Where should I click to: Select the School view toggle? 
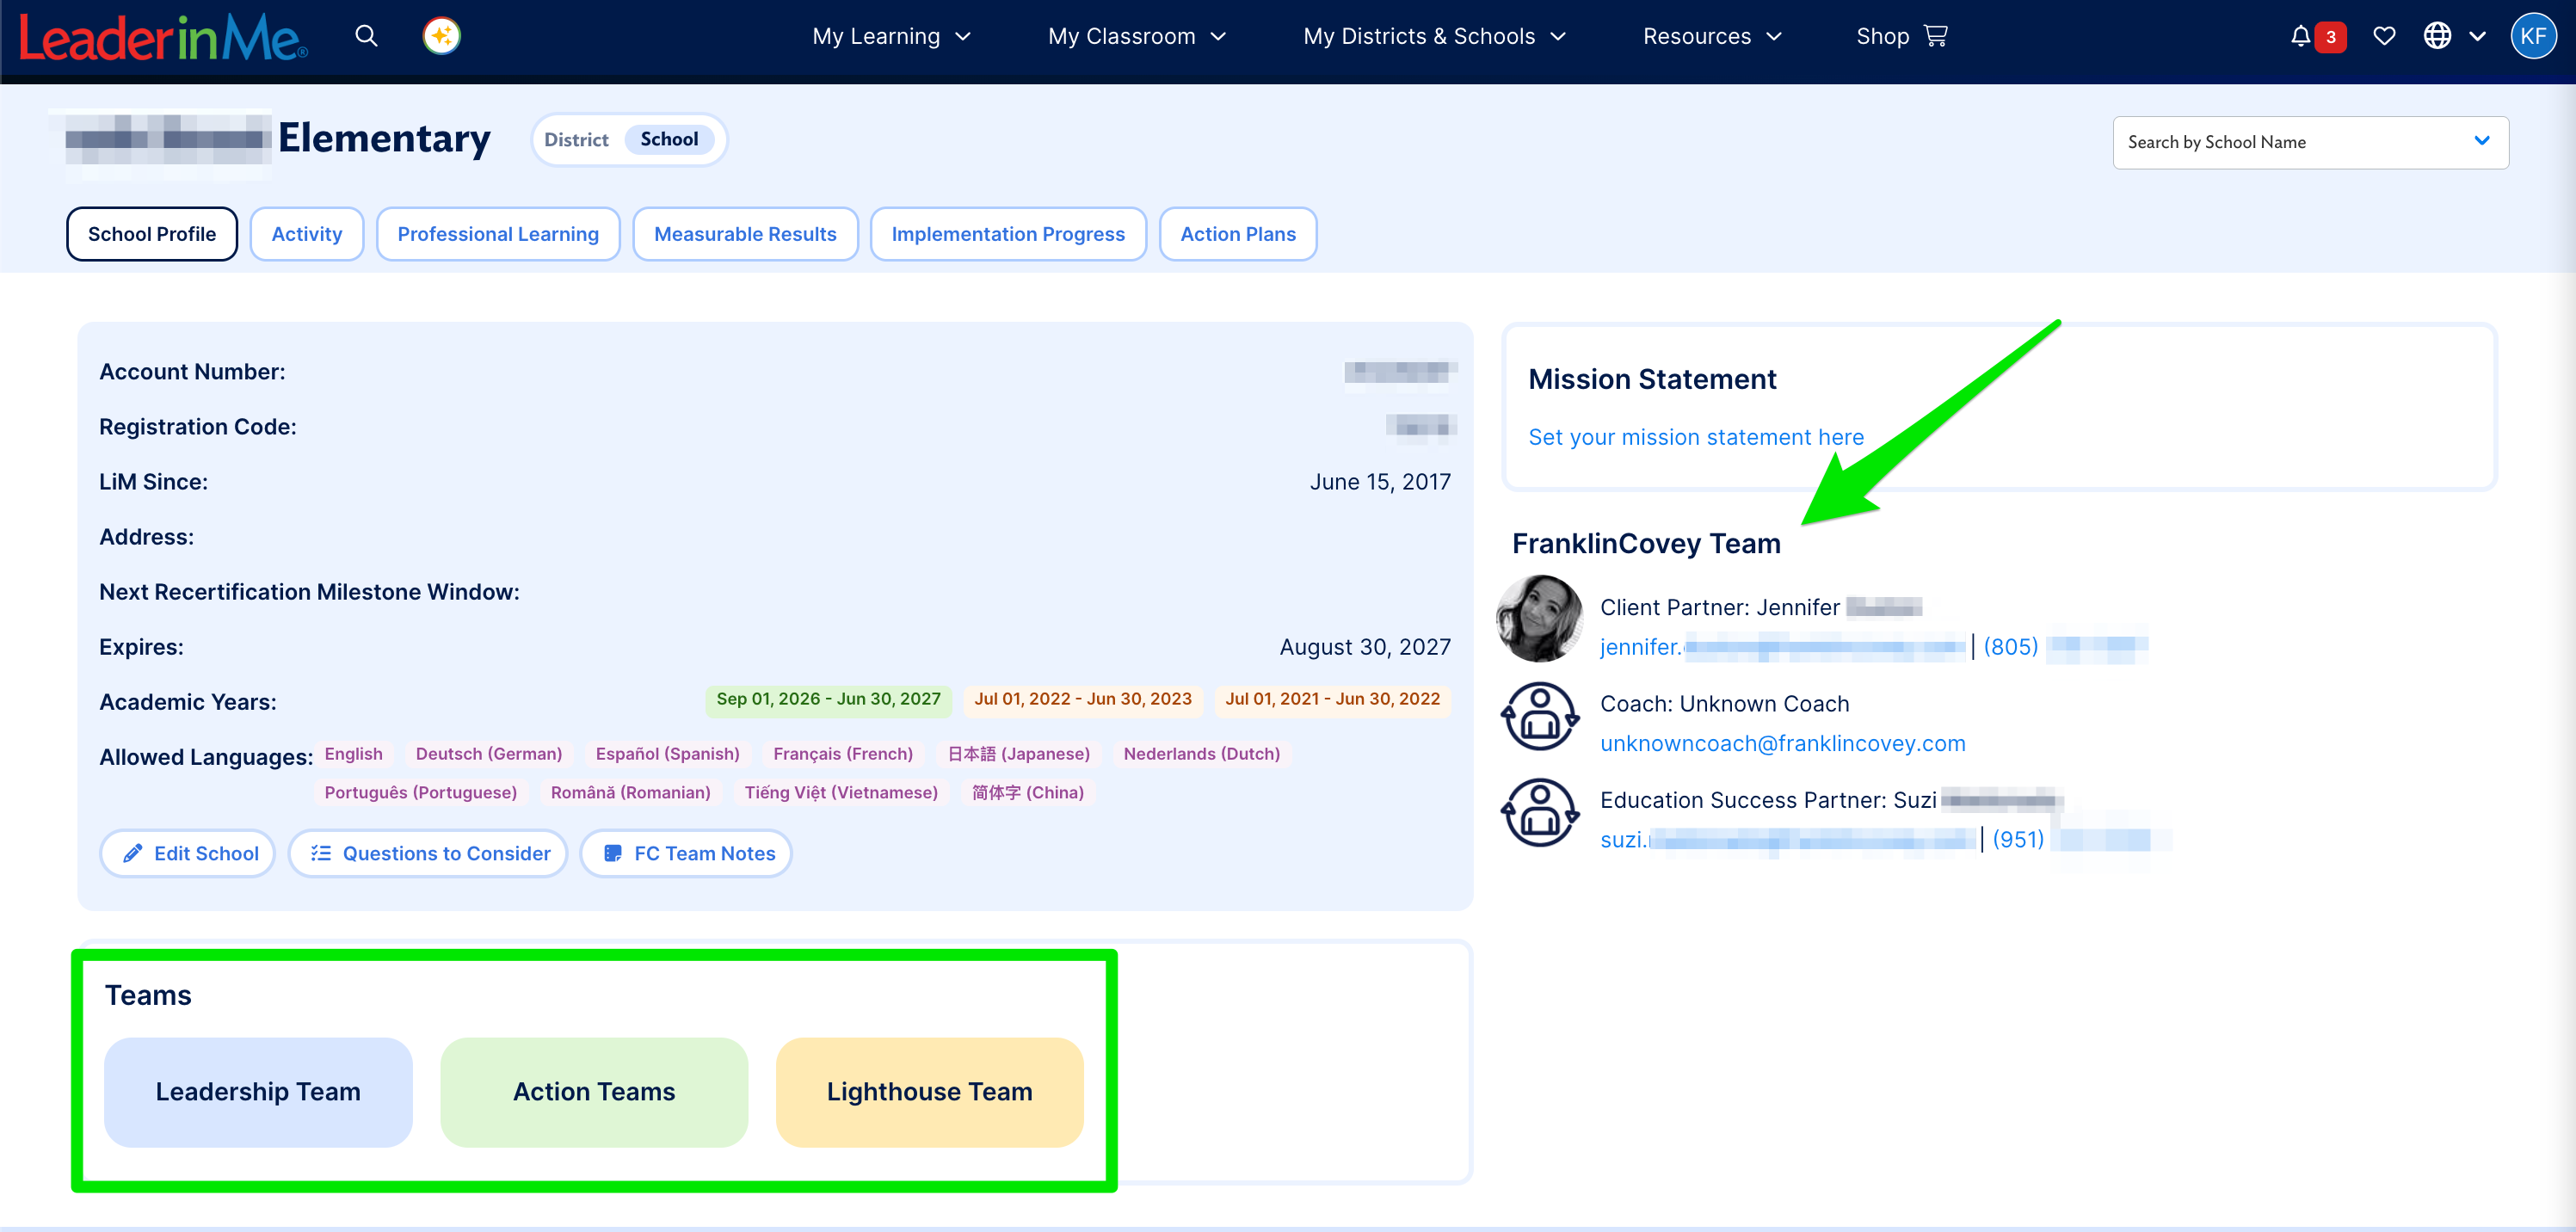coord(669,139)
